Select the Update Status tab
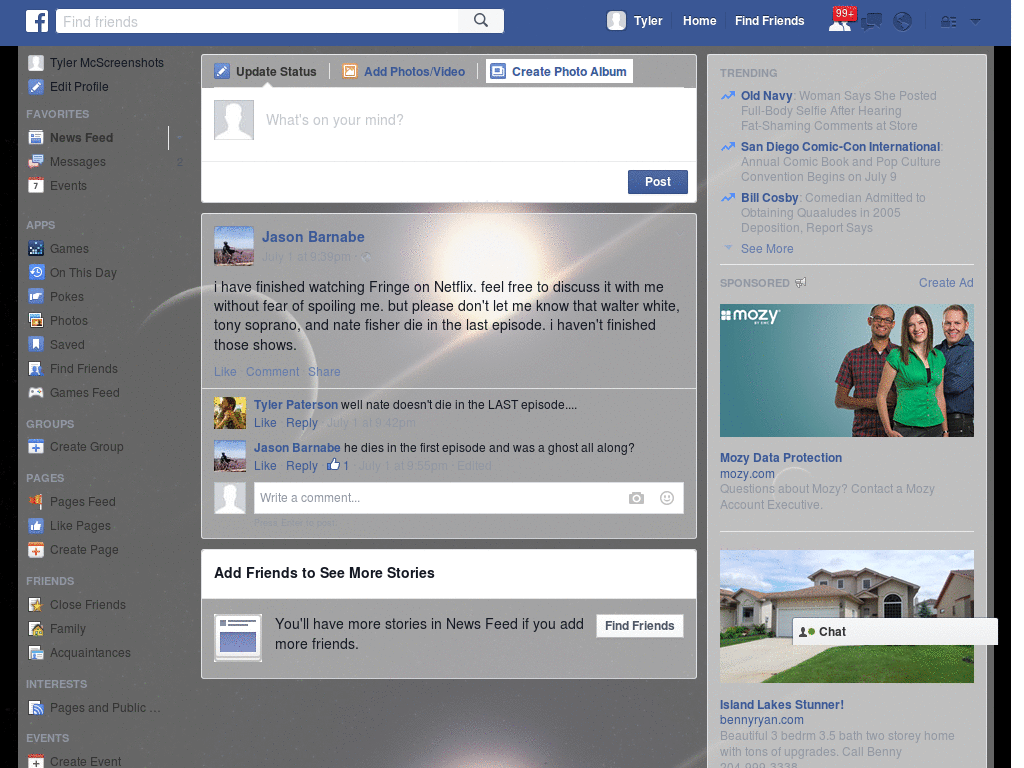 265,71
